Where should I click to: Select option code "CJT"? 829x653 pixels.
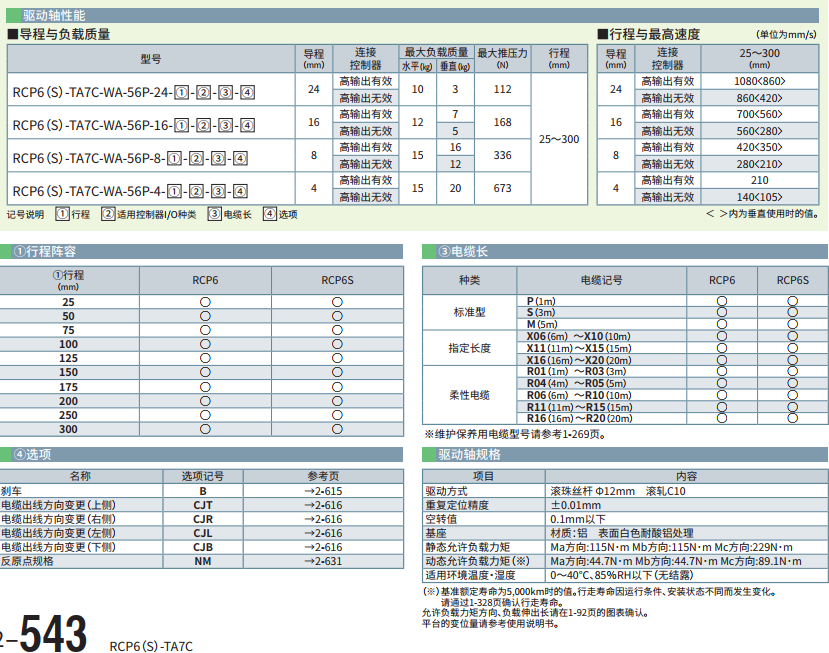[202, 505]
